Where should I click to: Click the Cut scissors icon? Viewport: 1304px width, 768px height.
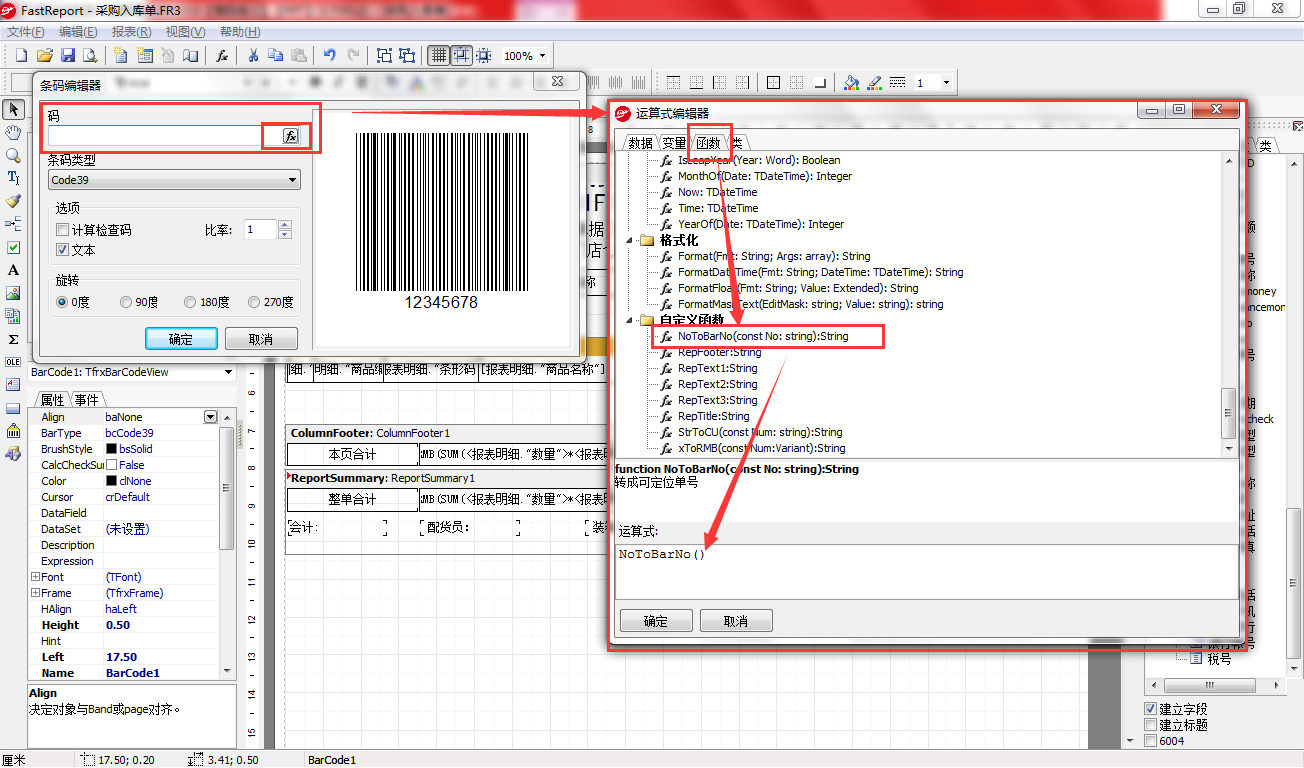(254, 56)
